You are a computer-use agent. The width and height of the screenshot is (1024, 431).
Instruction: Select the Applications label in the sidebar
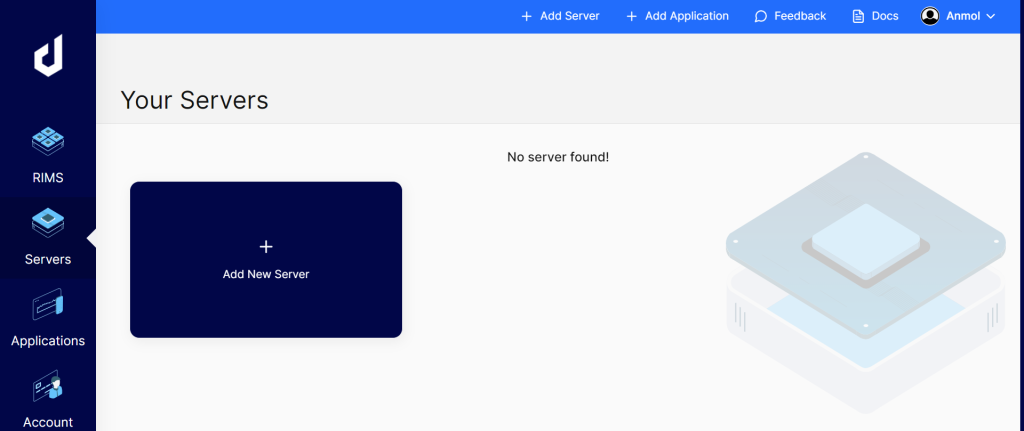click(48, 341)
